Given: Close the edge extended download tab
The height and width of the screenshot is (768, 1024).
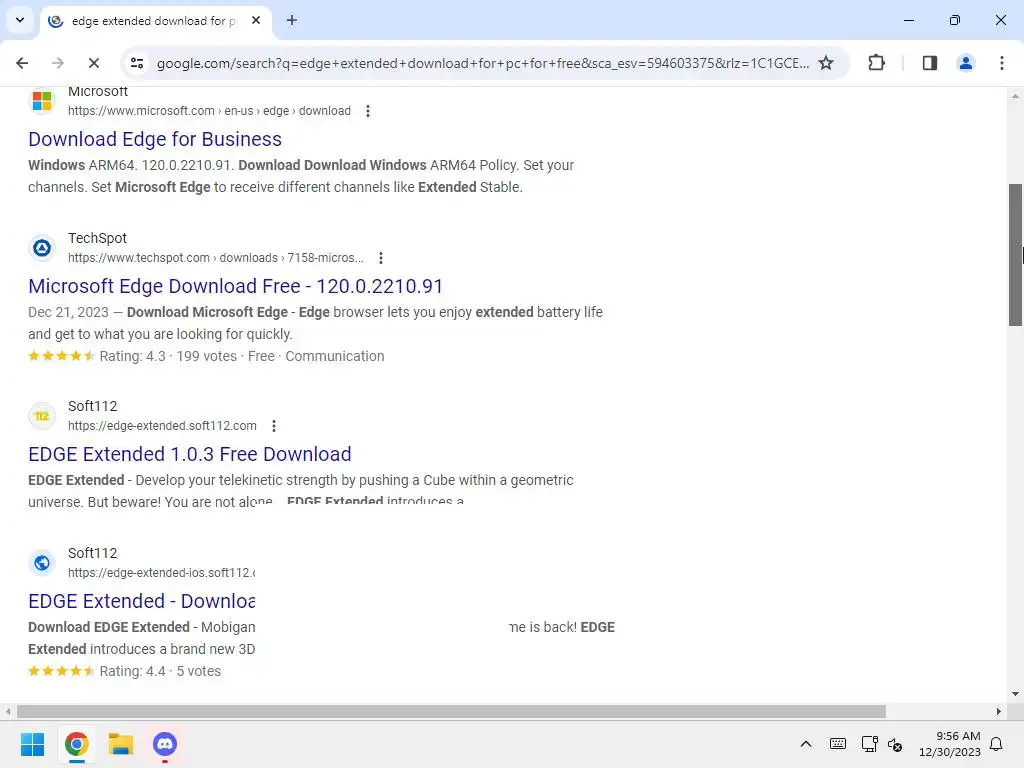Looking at the screenshot, I should (x=256, y=20).
